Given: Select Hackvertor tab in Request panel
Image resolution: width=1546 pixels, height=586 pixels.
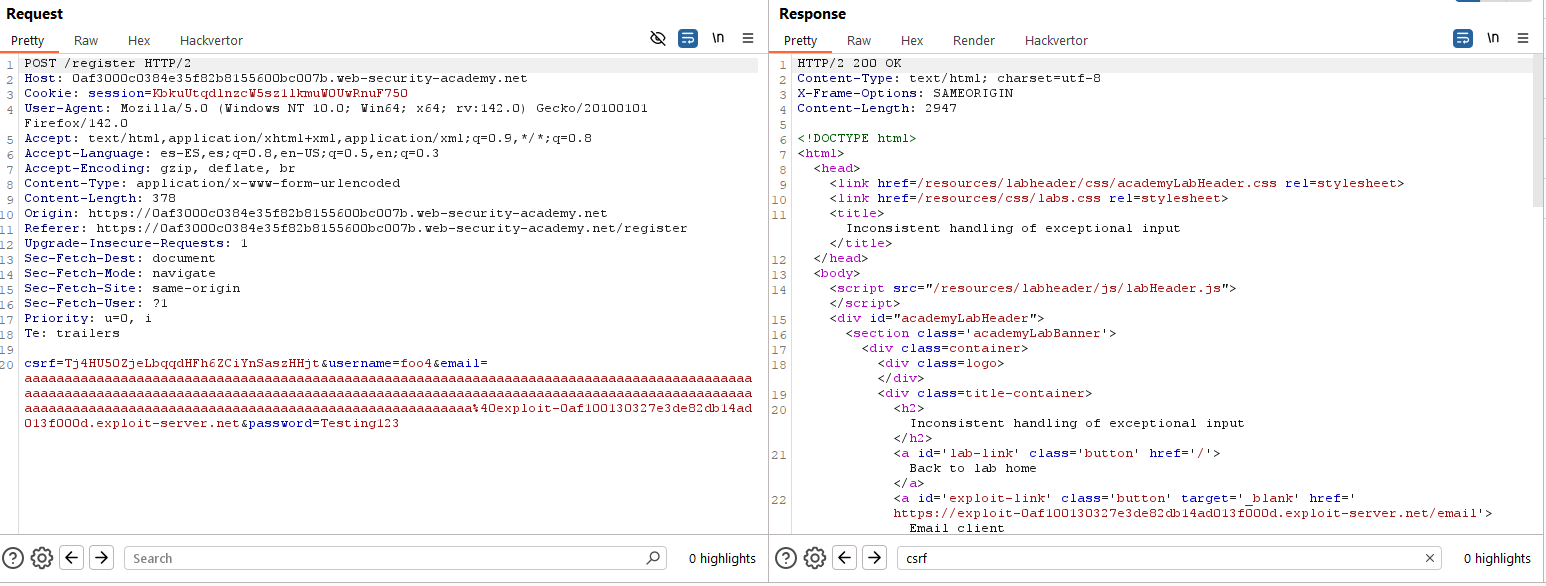Looking at the screenshot, I should coord(211,41).
